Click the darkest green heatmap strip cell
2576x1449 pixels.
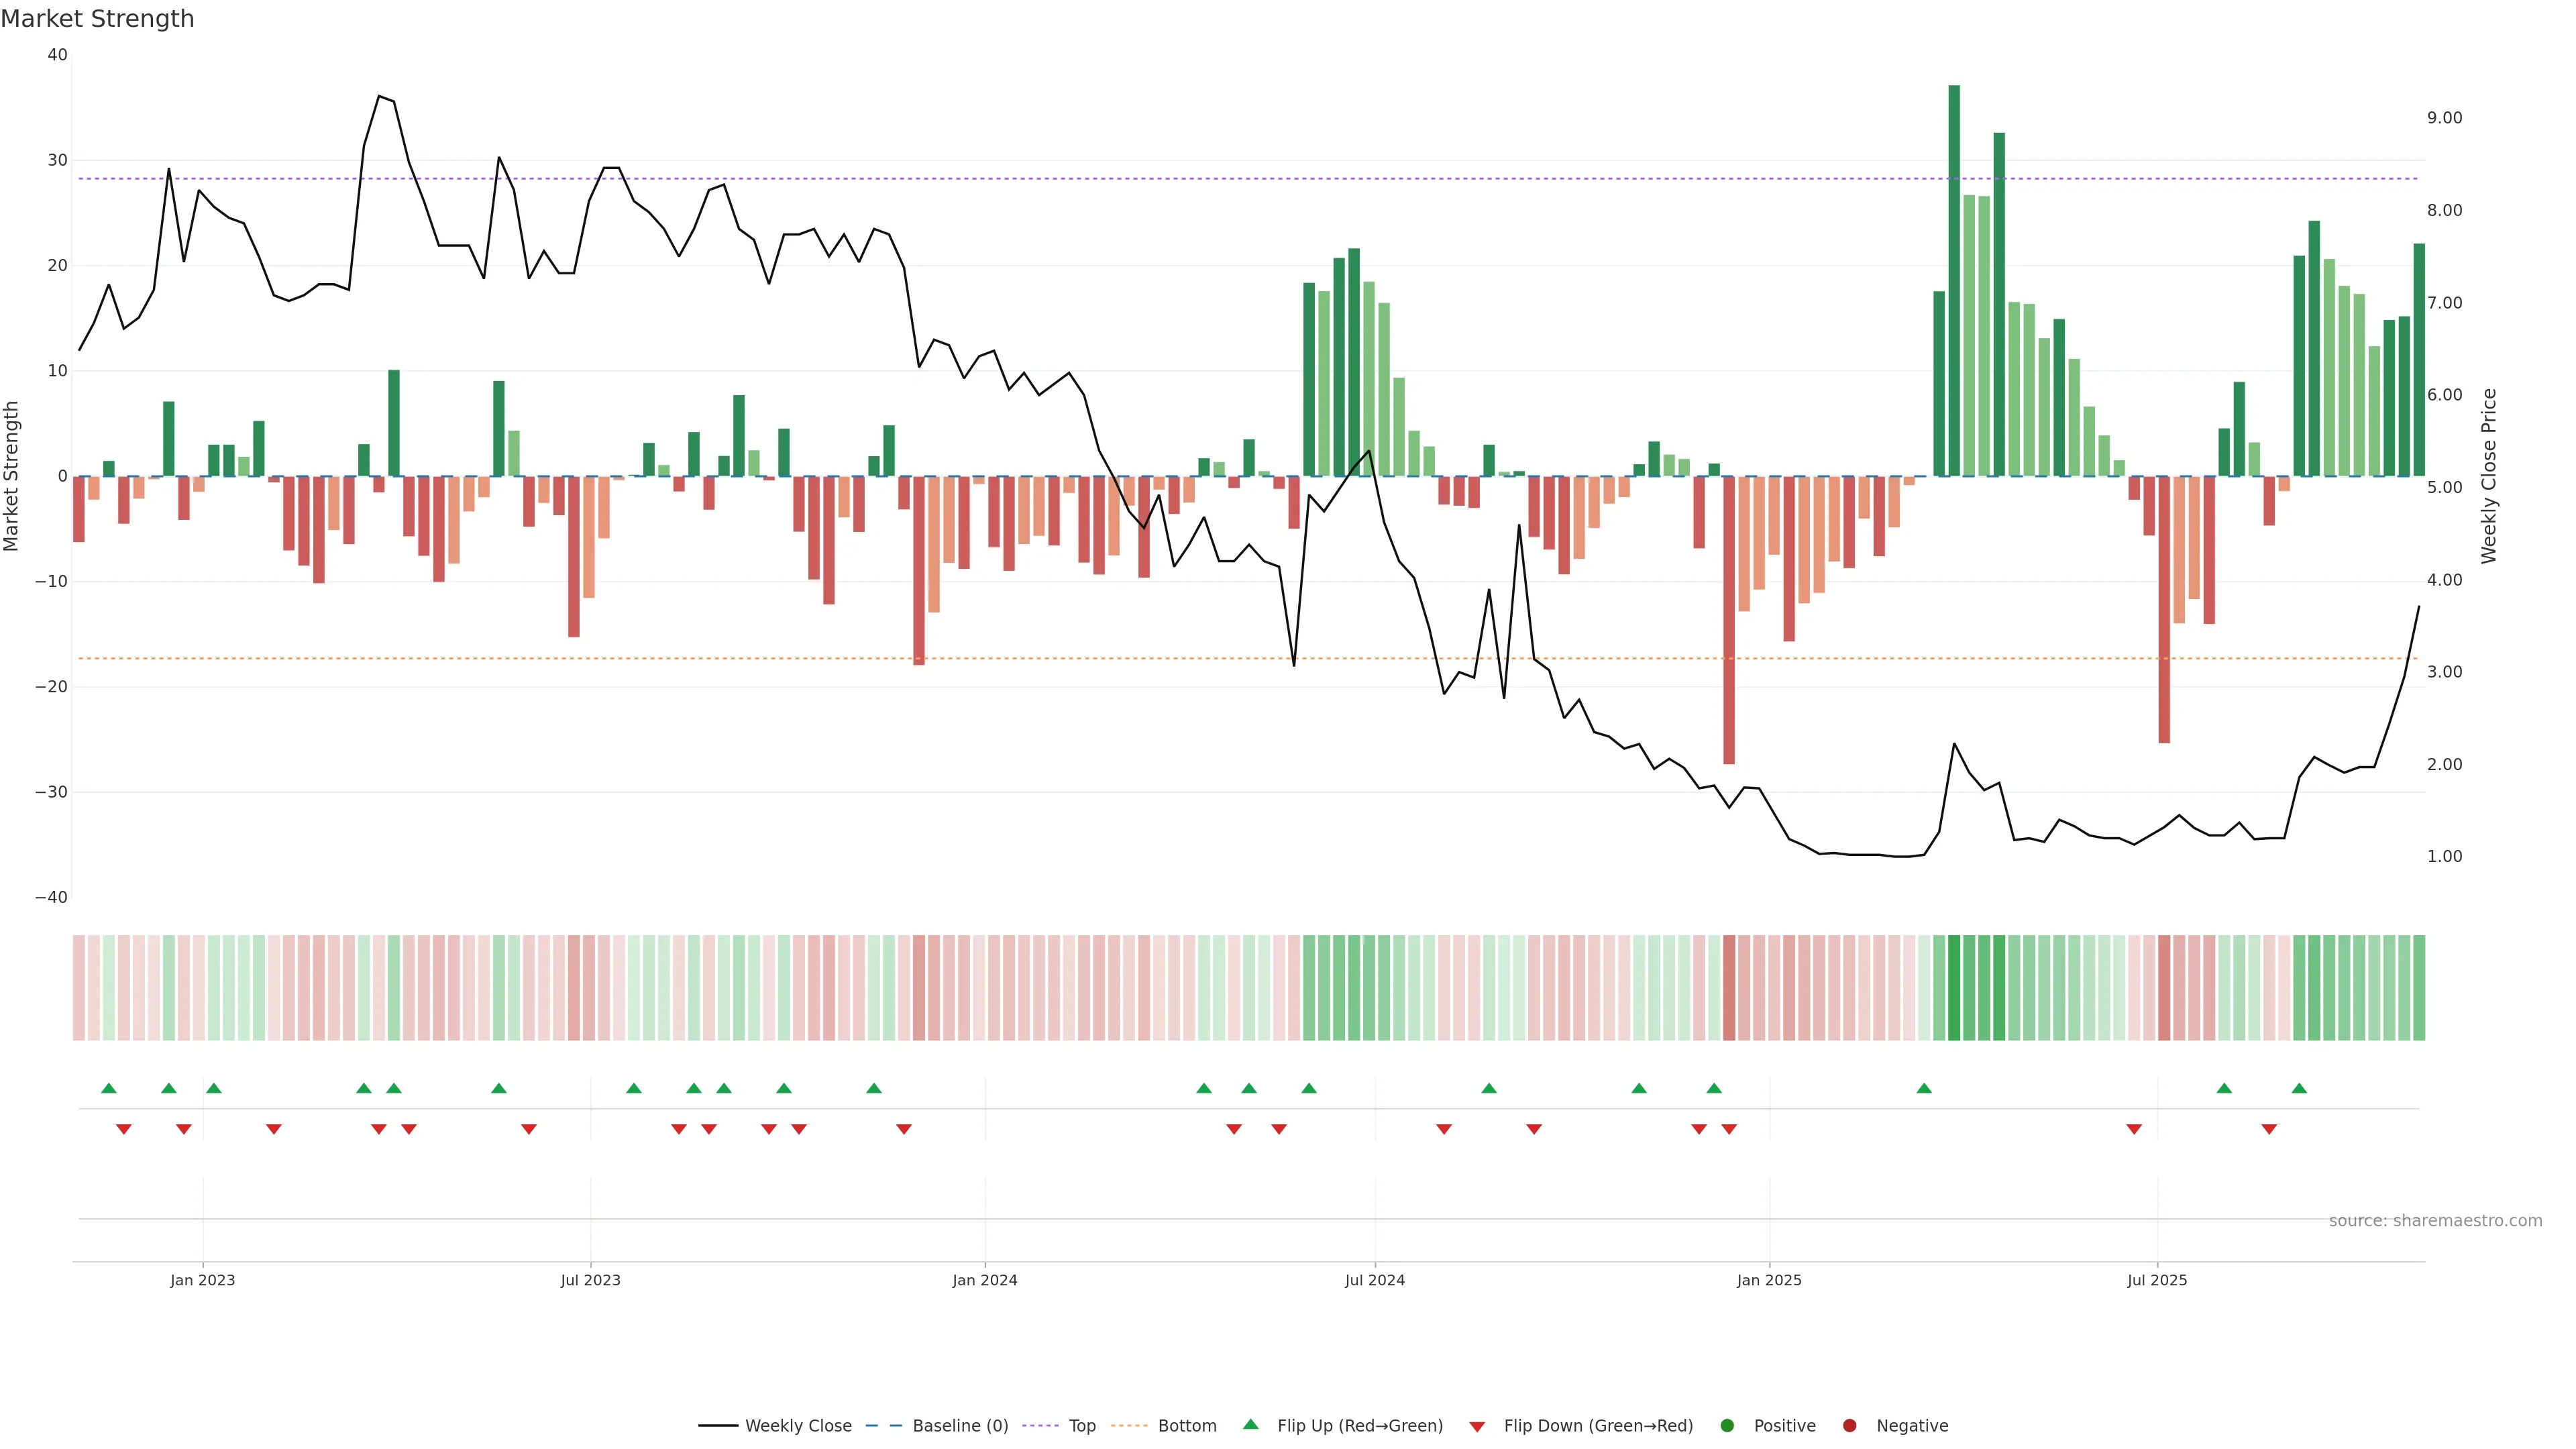tap(1954, 988)
